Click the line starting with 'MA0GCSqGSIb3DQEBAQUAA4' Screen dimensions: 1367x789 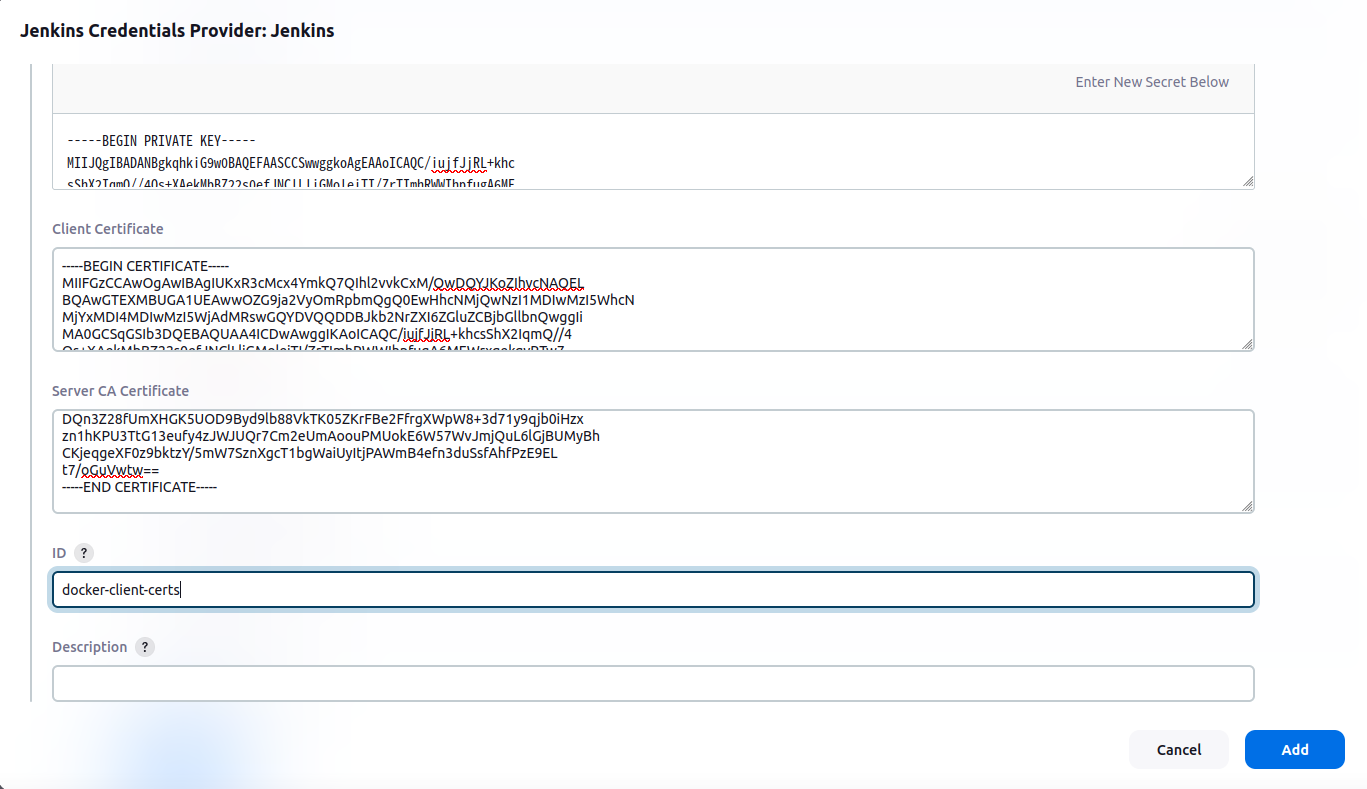(317, 334)
